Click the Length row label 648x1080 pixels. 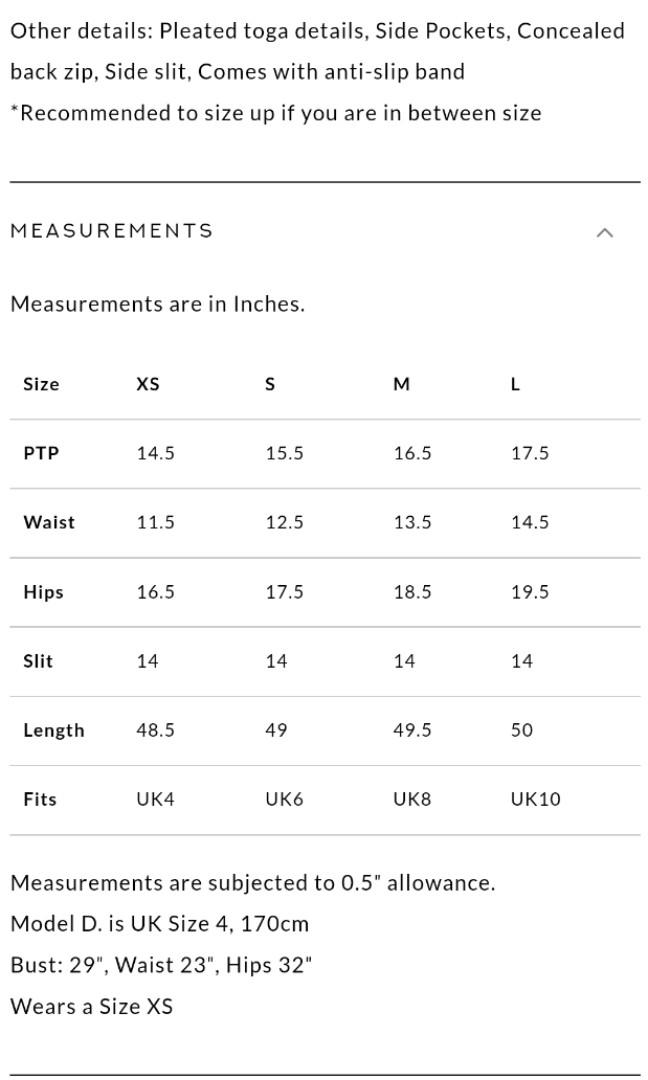pyautogui.click(x=54, y=730)
